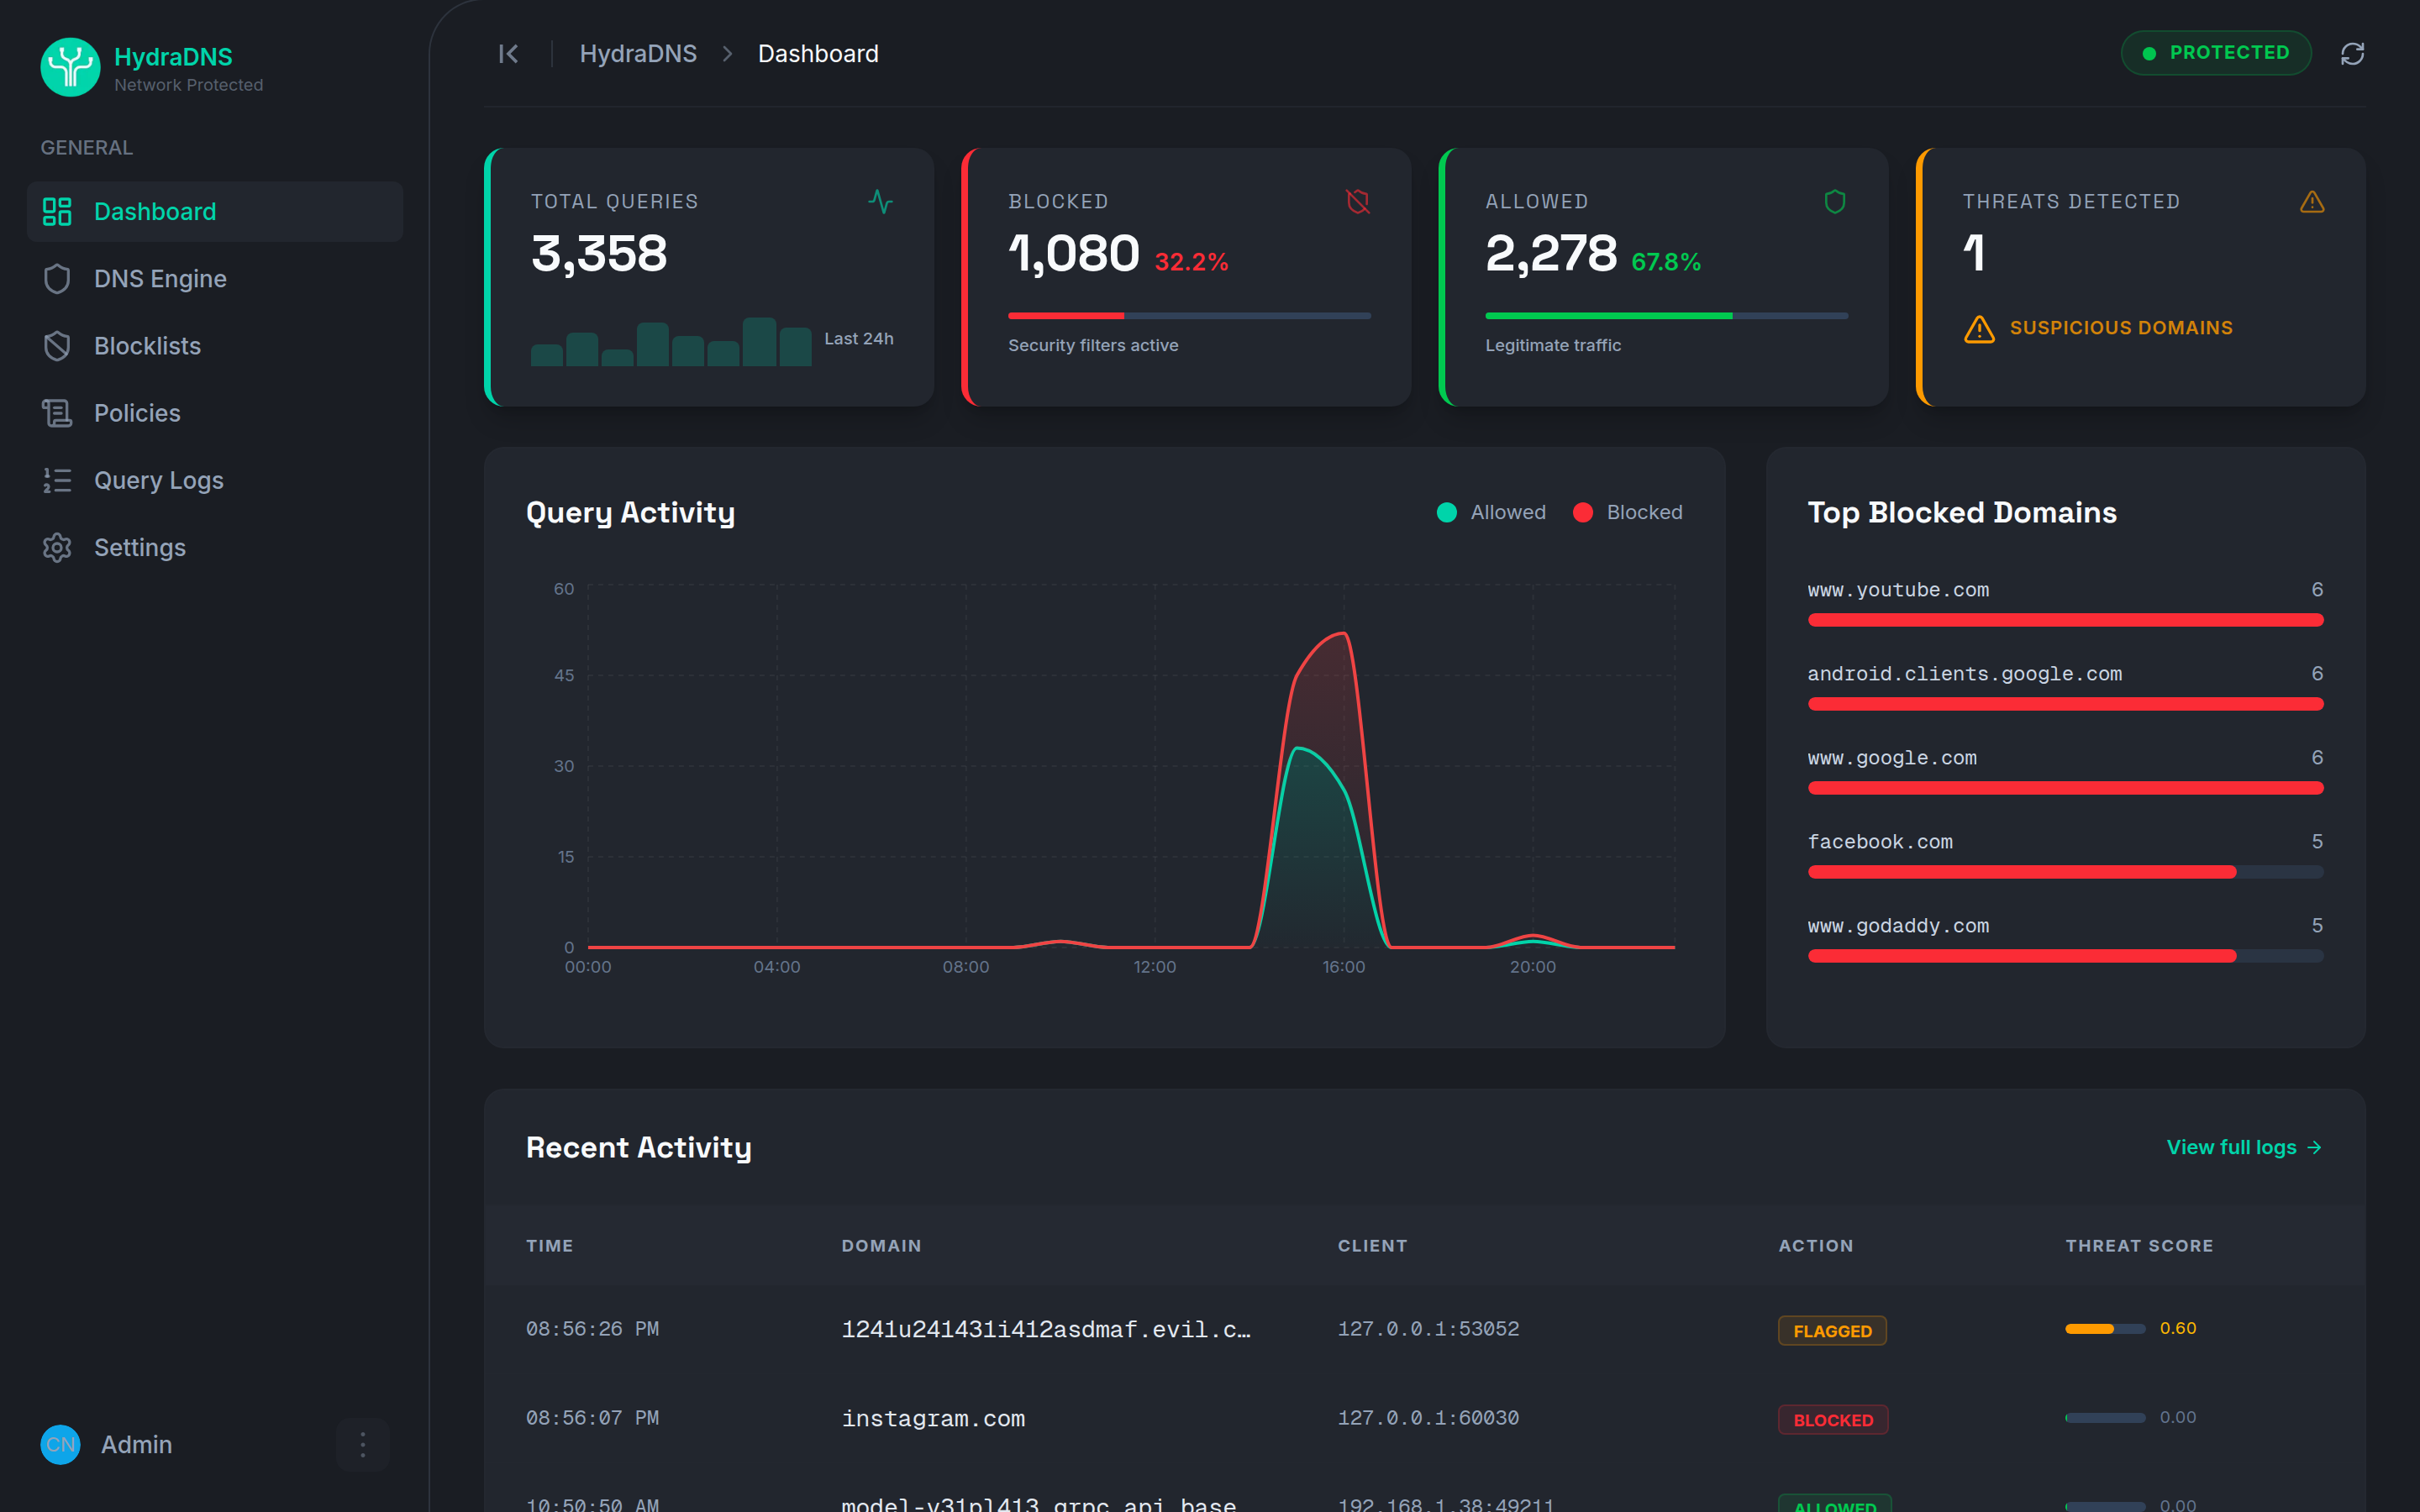The image size is (2420, 1512).
Task: Go to Blocklists in the sidebar
Action: 215,346
